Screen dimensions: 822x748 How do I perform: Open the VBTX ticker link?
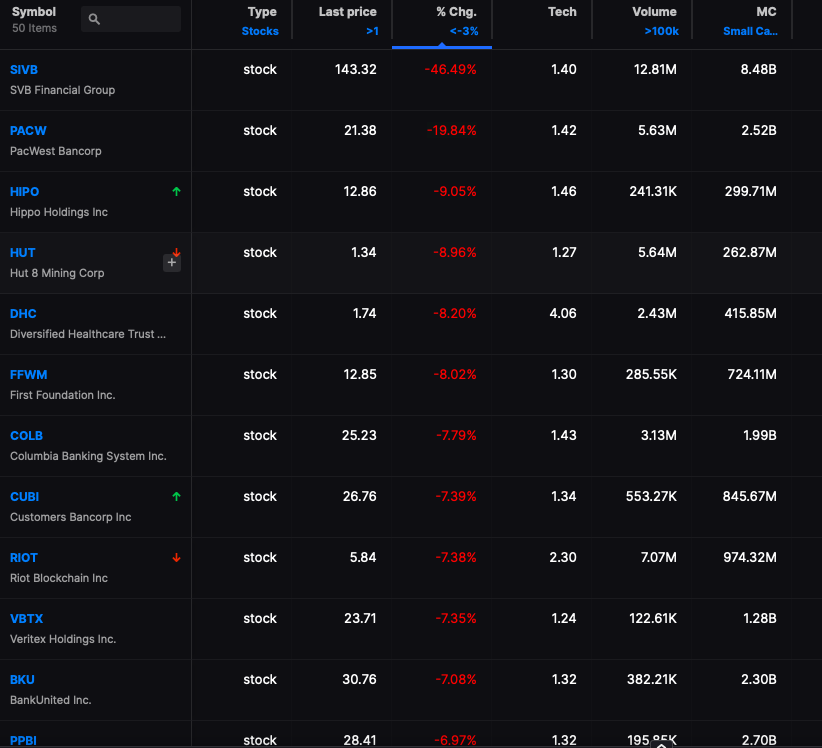[x=26, y=619]
